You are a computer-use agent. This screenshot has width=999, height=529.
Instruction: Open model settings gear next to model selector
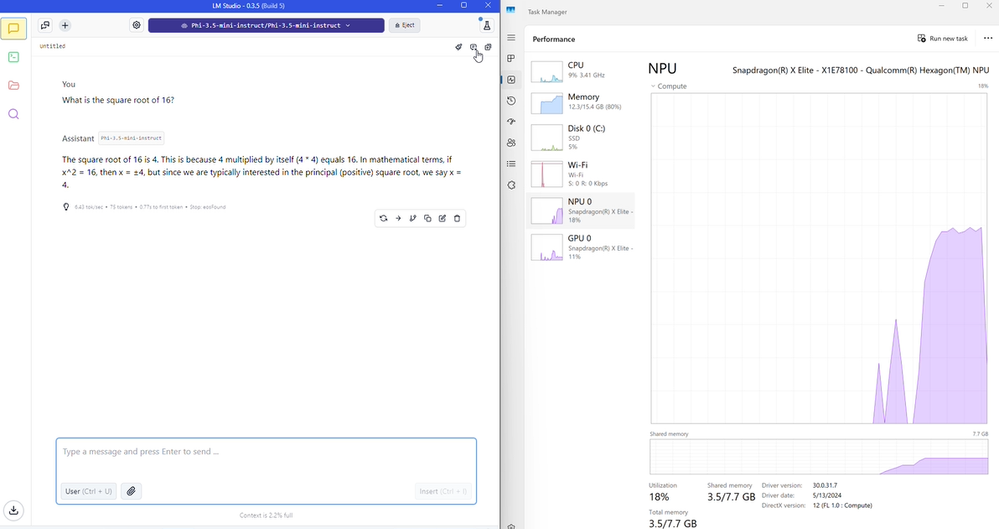pos(136,25)
